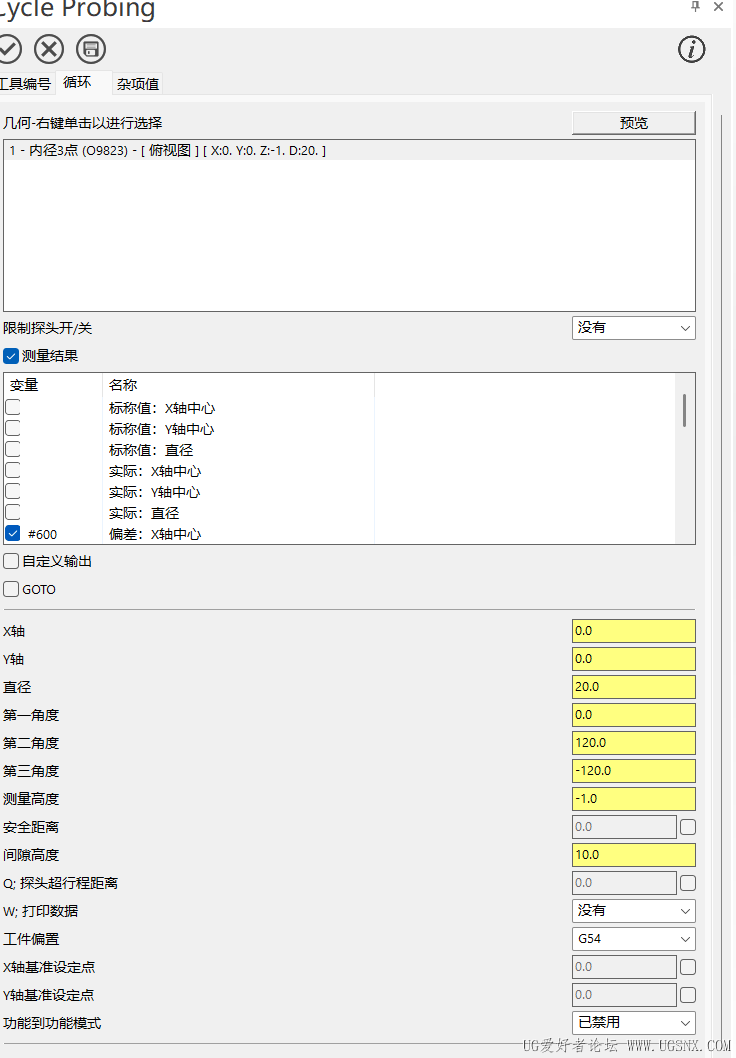Click the 测量高度 field showing -1.0
Viewport: 736px width, 1058px height.
[633, 799]
